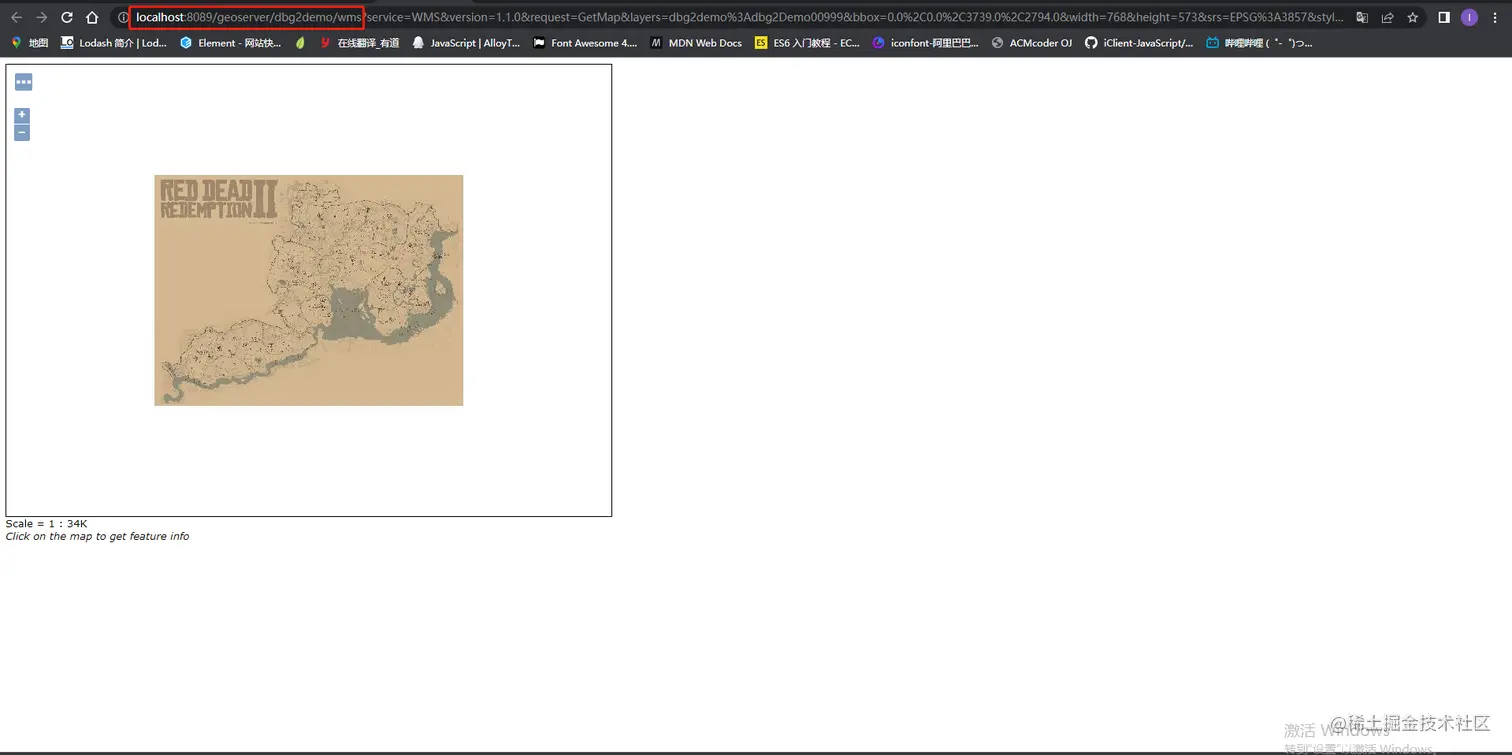
Task: Open the JavaScript AlloyTeam bookmark
Action: point(466,43)
